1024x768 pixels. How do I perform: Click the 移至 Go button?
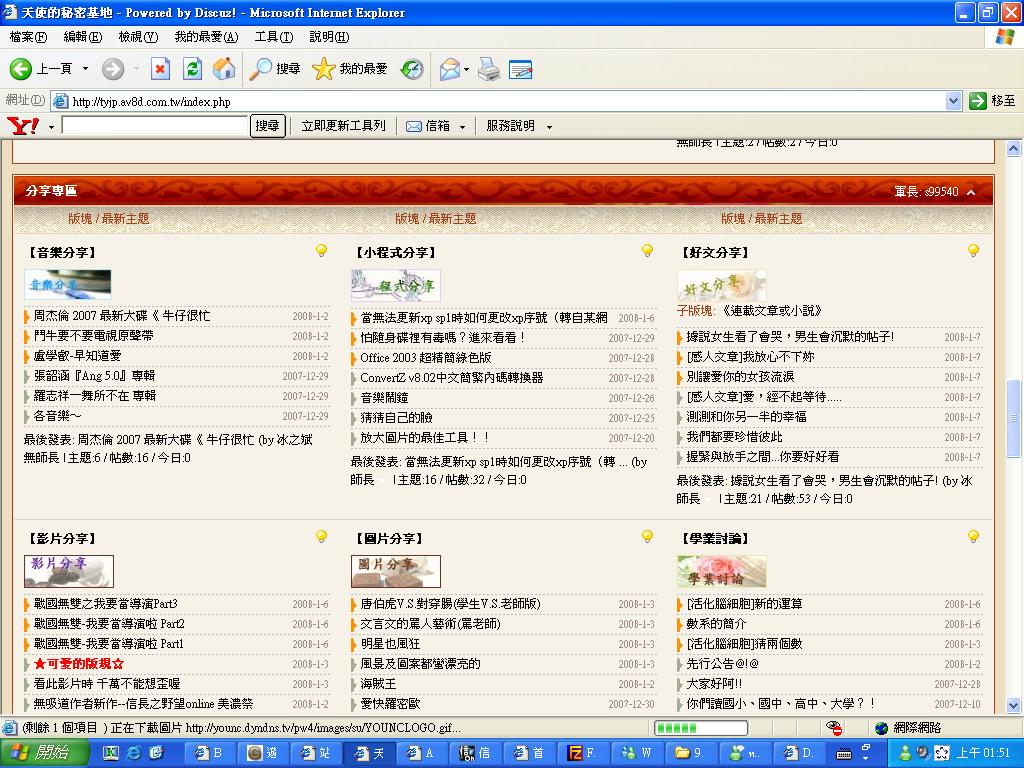(x=993, y=101)
